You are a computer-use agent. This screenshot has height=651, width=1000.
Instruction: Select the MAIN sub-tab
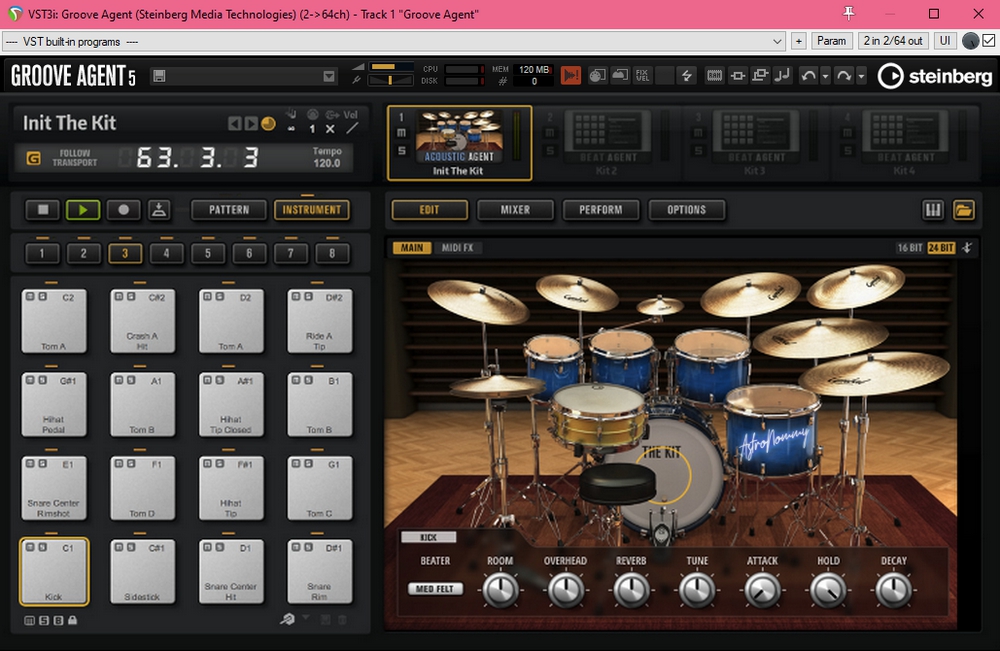(412, 247)
